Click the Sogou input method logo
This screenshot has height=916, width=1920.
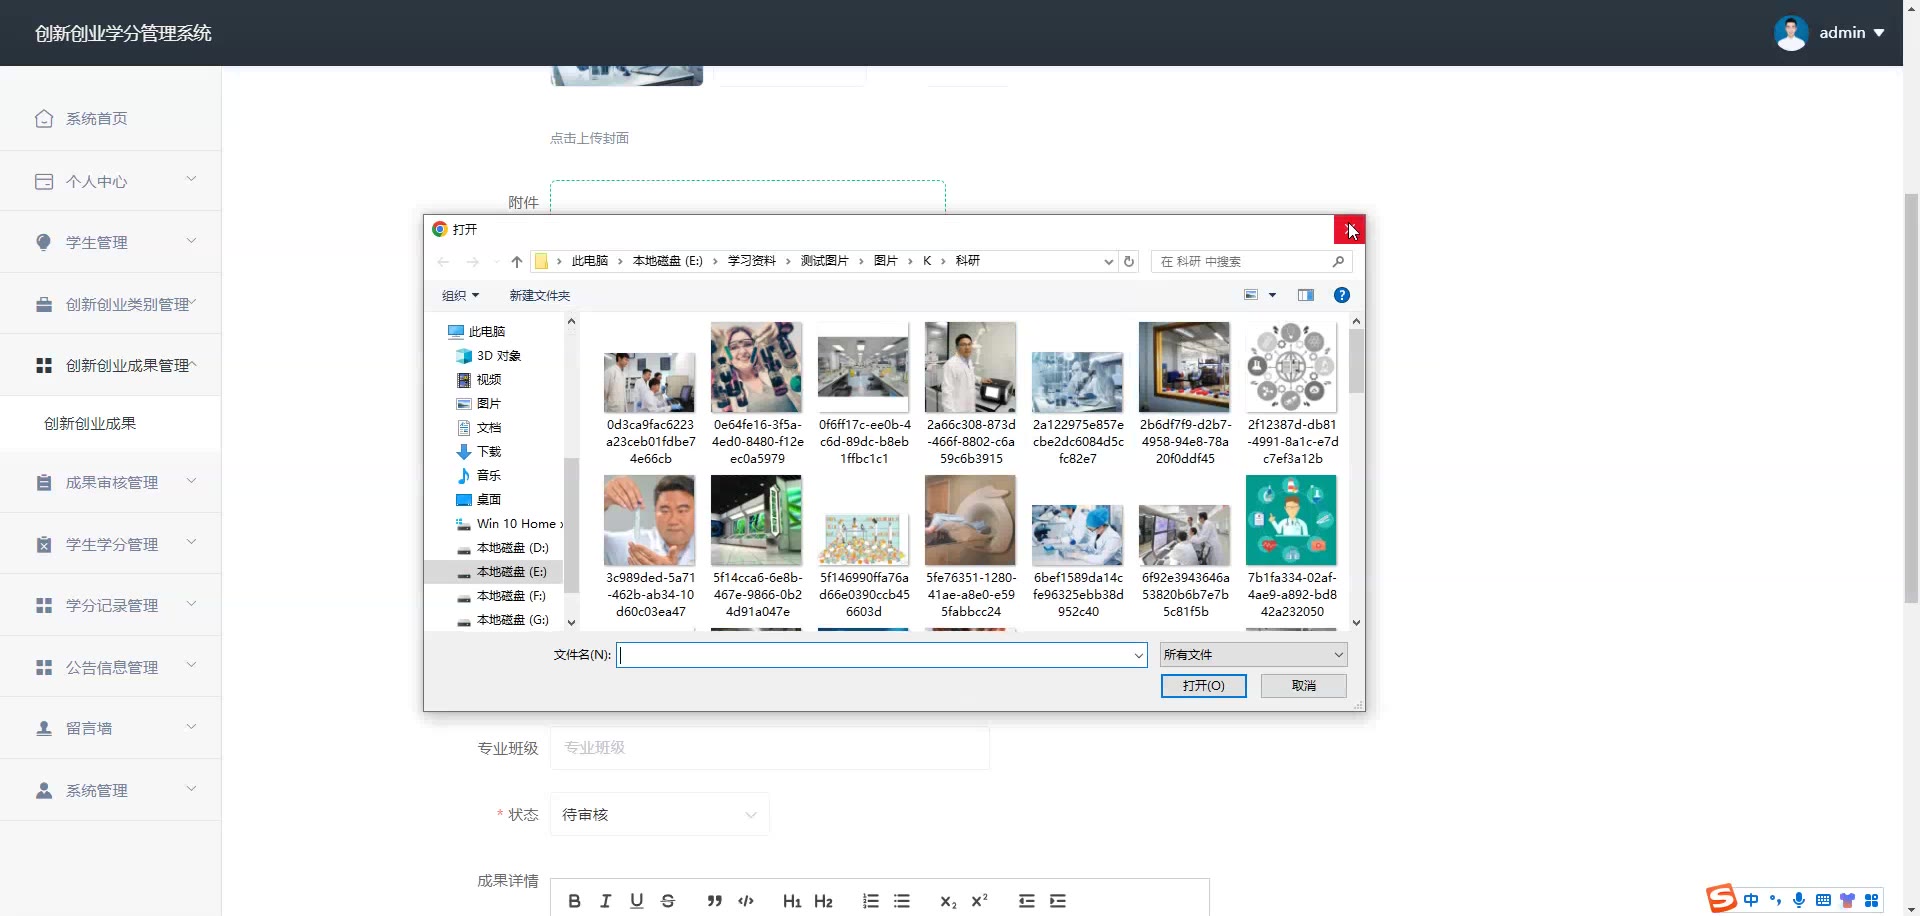(1721, 899)
